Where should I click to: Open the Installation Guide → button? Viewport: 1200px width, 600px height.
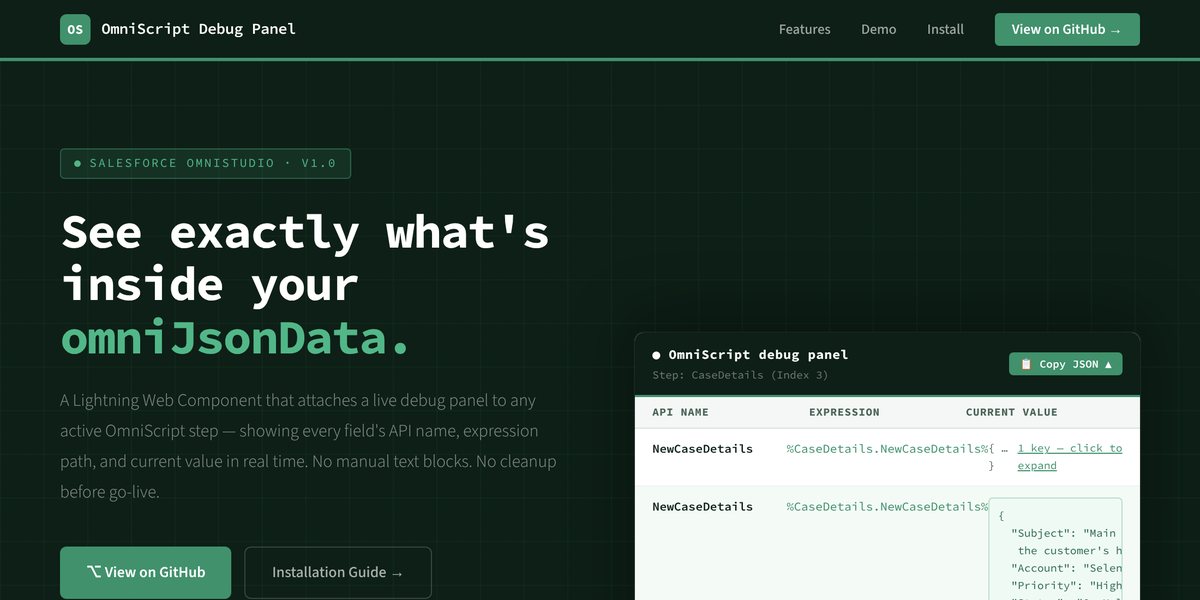338,572
